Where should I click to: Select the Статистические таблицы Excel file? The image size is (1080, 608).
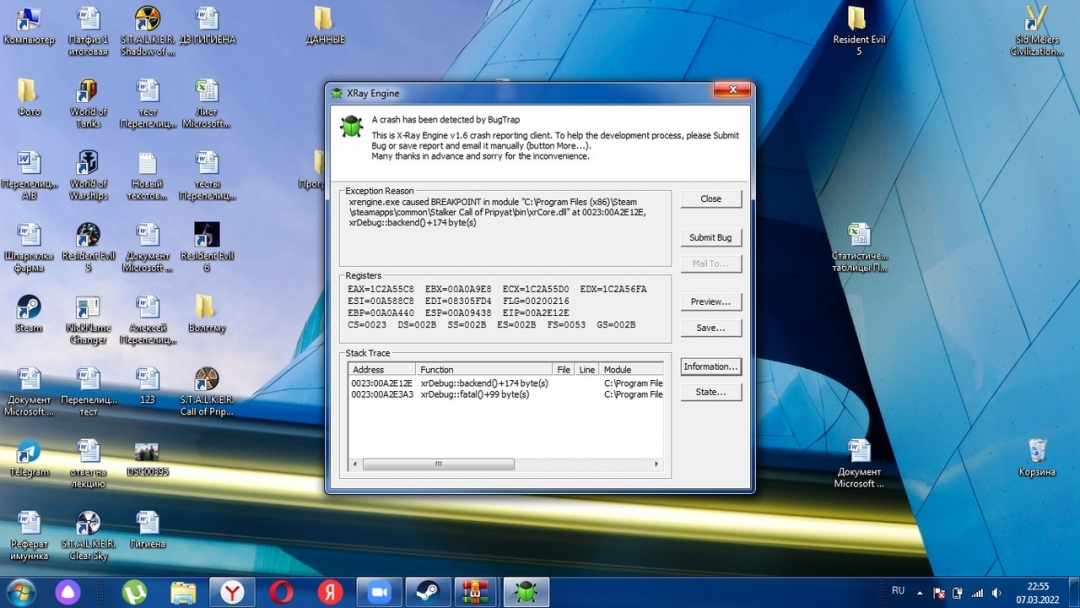pos(859,247)
